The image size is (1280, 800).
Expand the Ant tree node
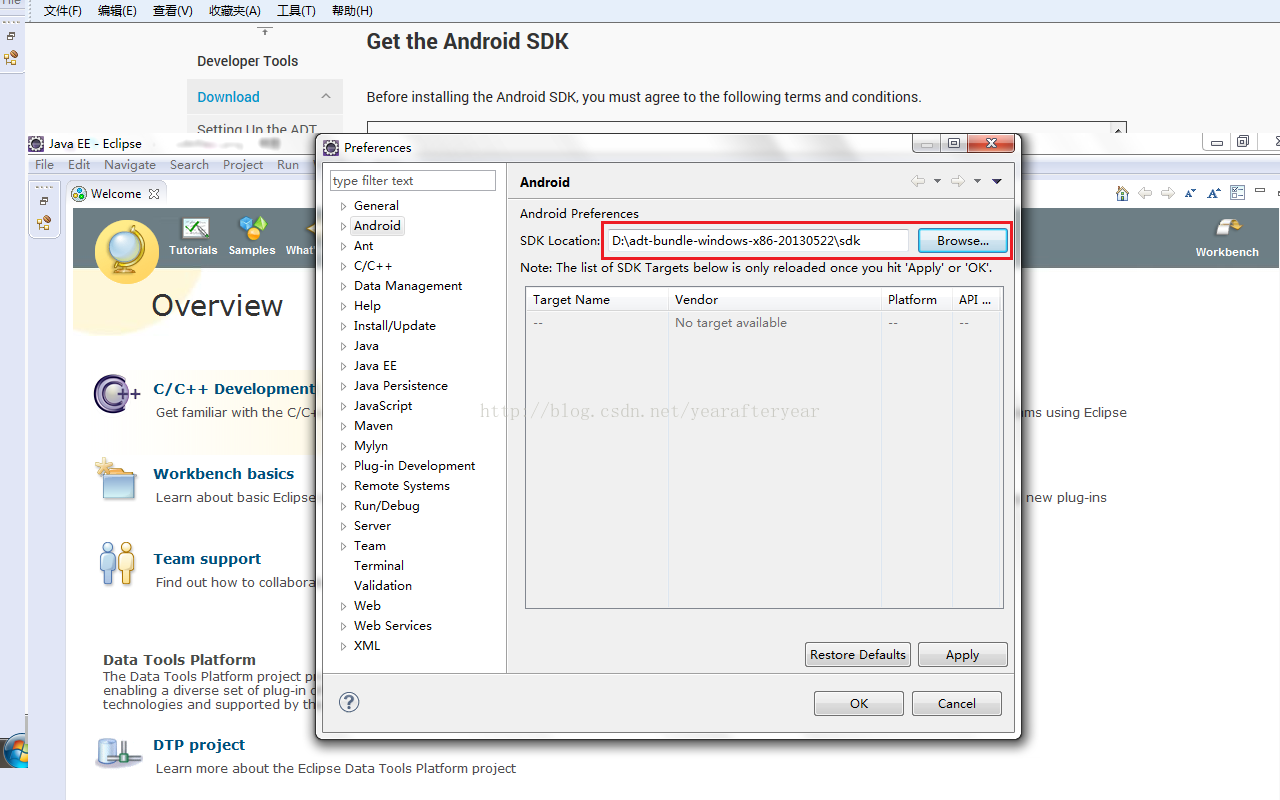pos(343,246)
